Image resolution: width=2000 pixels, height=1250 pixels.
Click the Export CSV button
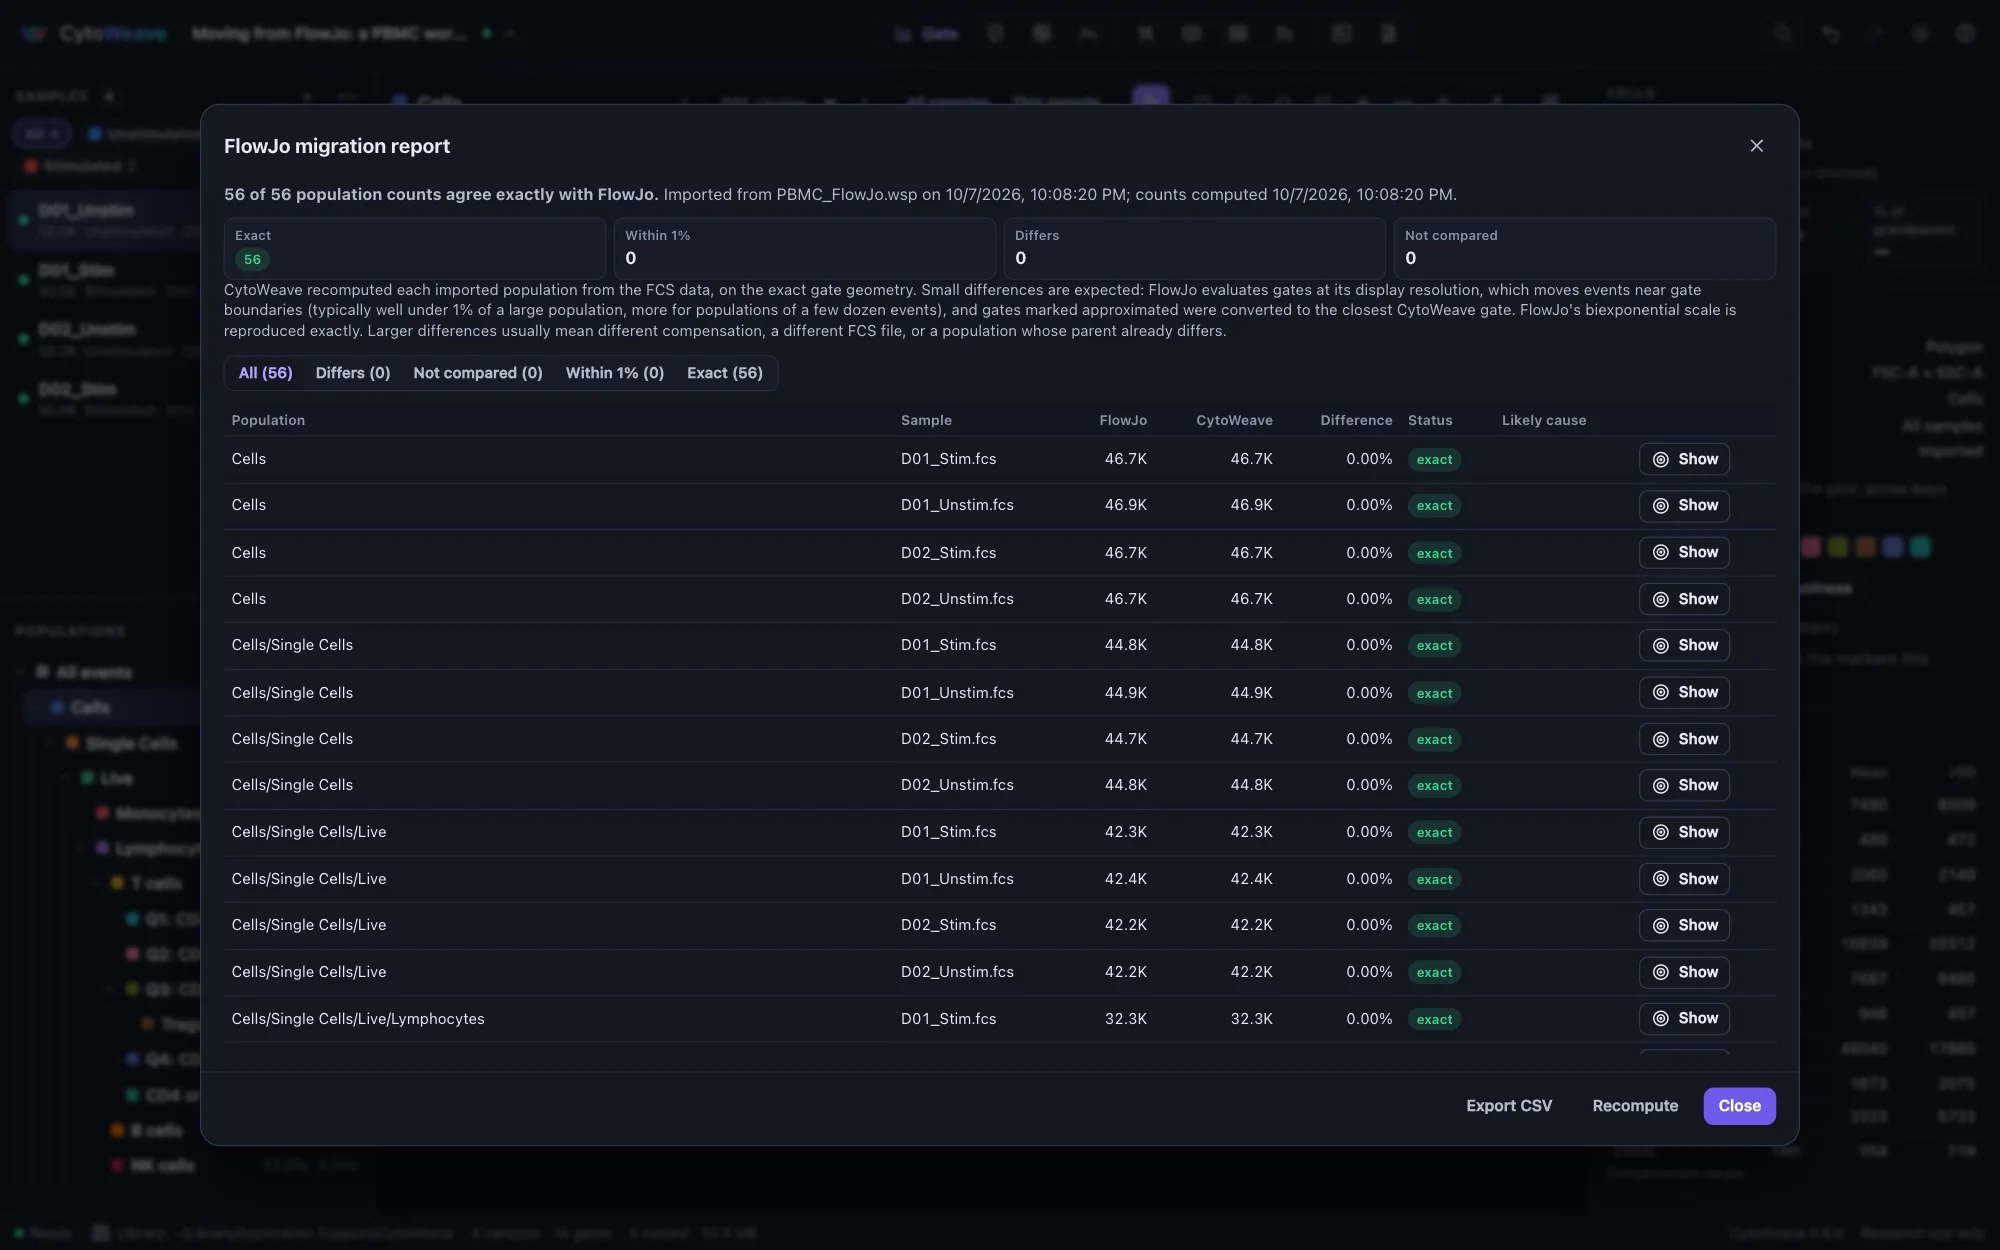[1509, 1106]
